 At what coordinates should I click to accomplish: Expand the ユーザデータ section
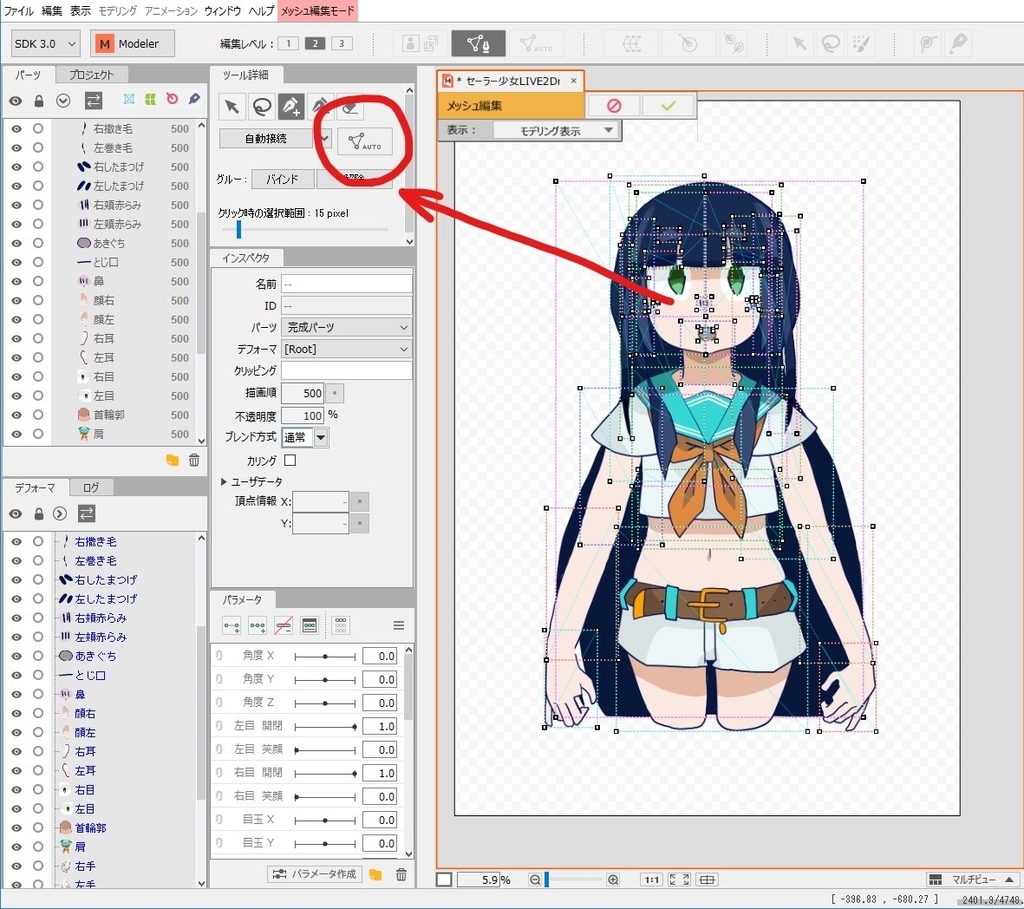(x=224, y=481)
